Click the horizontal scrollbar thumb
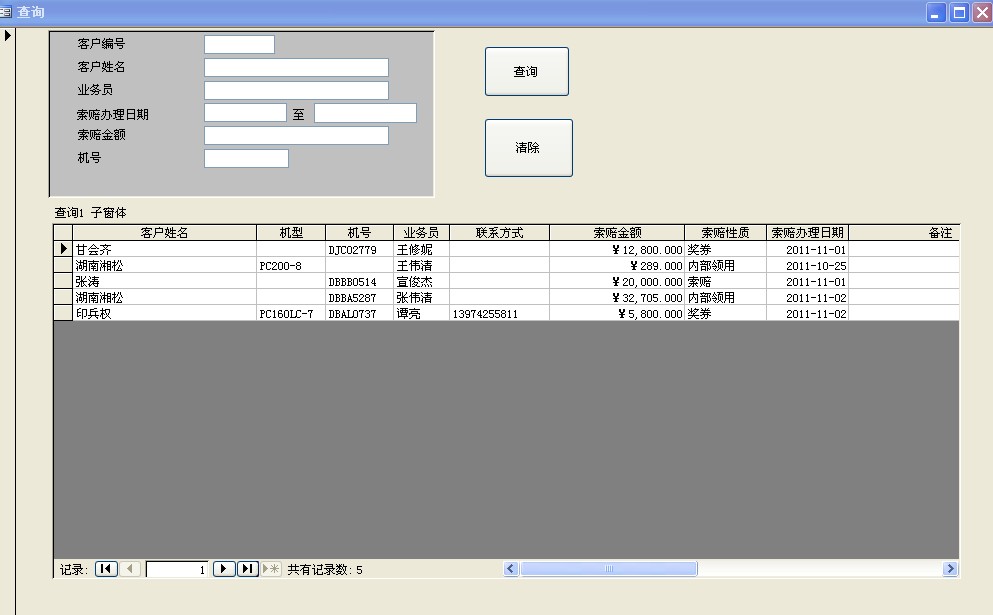 coord(609,569)
